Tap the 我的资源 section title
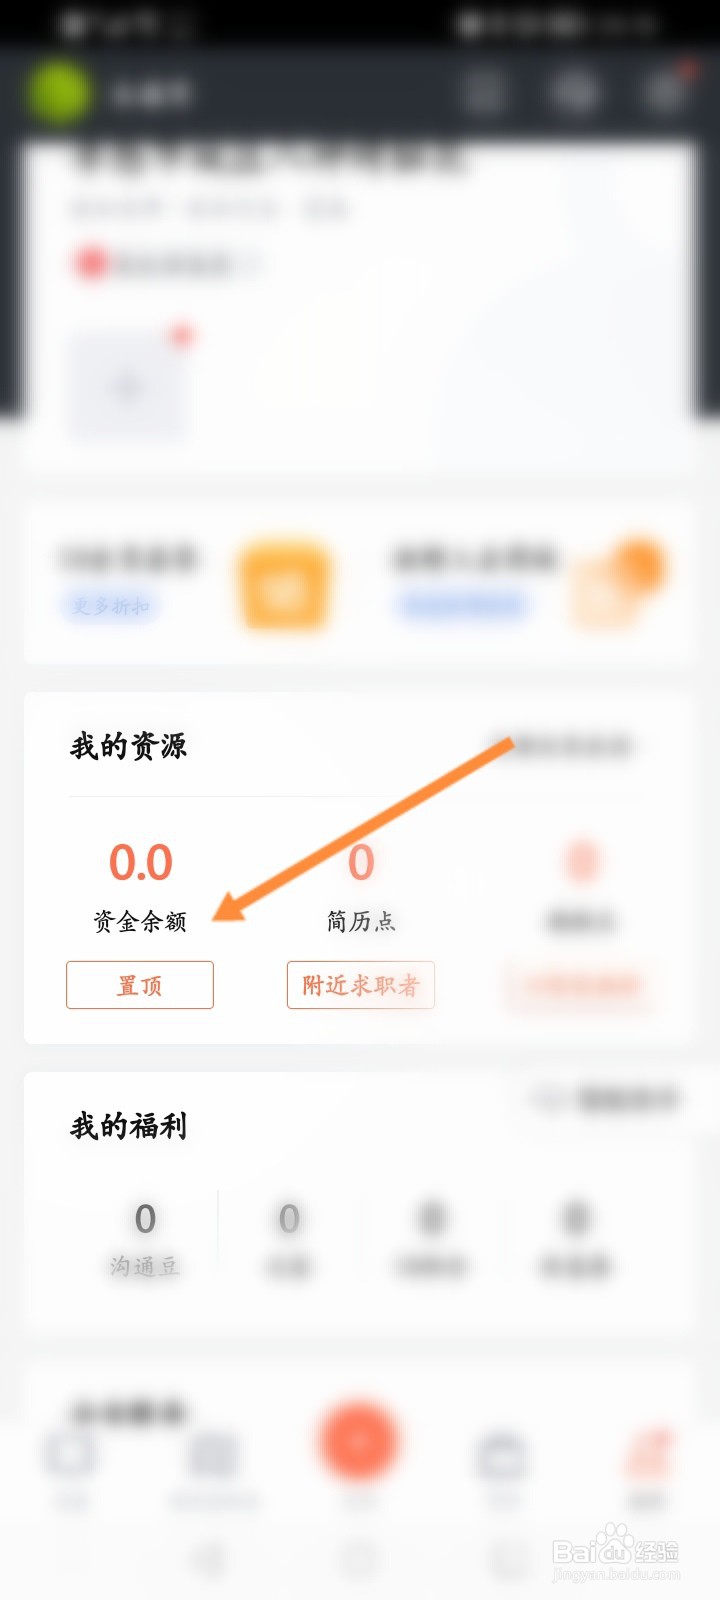Image resolution: width=720 pixels, height=1600 pixels. [x=128, y=746]
